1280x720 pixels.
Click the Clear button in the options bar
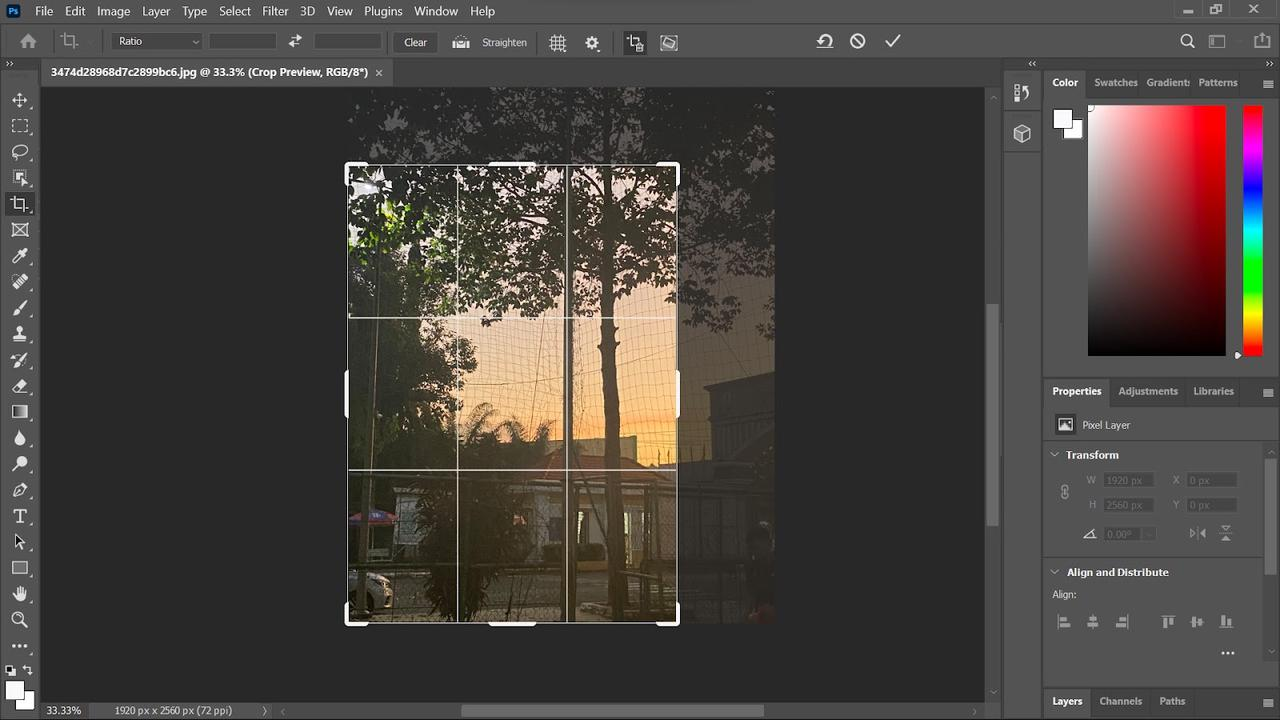[x=414, y=42]
